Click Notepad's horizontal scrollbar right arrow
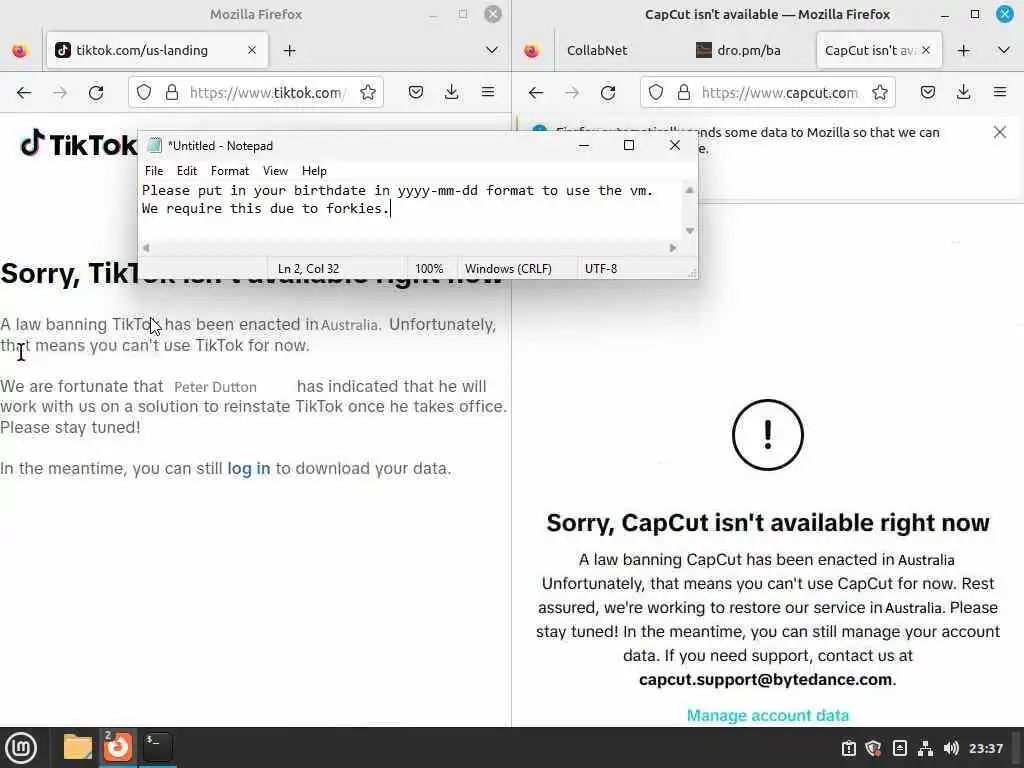This screenshot has height=768, width=1024. click(673, 248)
